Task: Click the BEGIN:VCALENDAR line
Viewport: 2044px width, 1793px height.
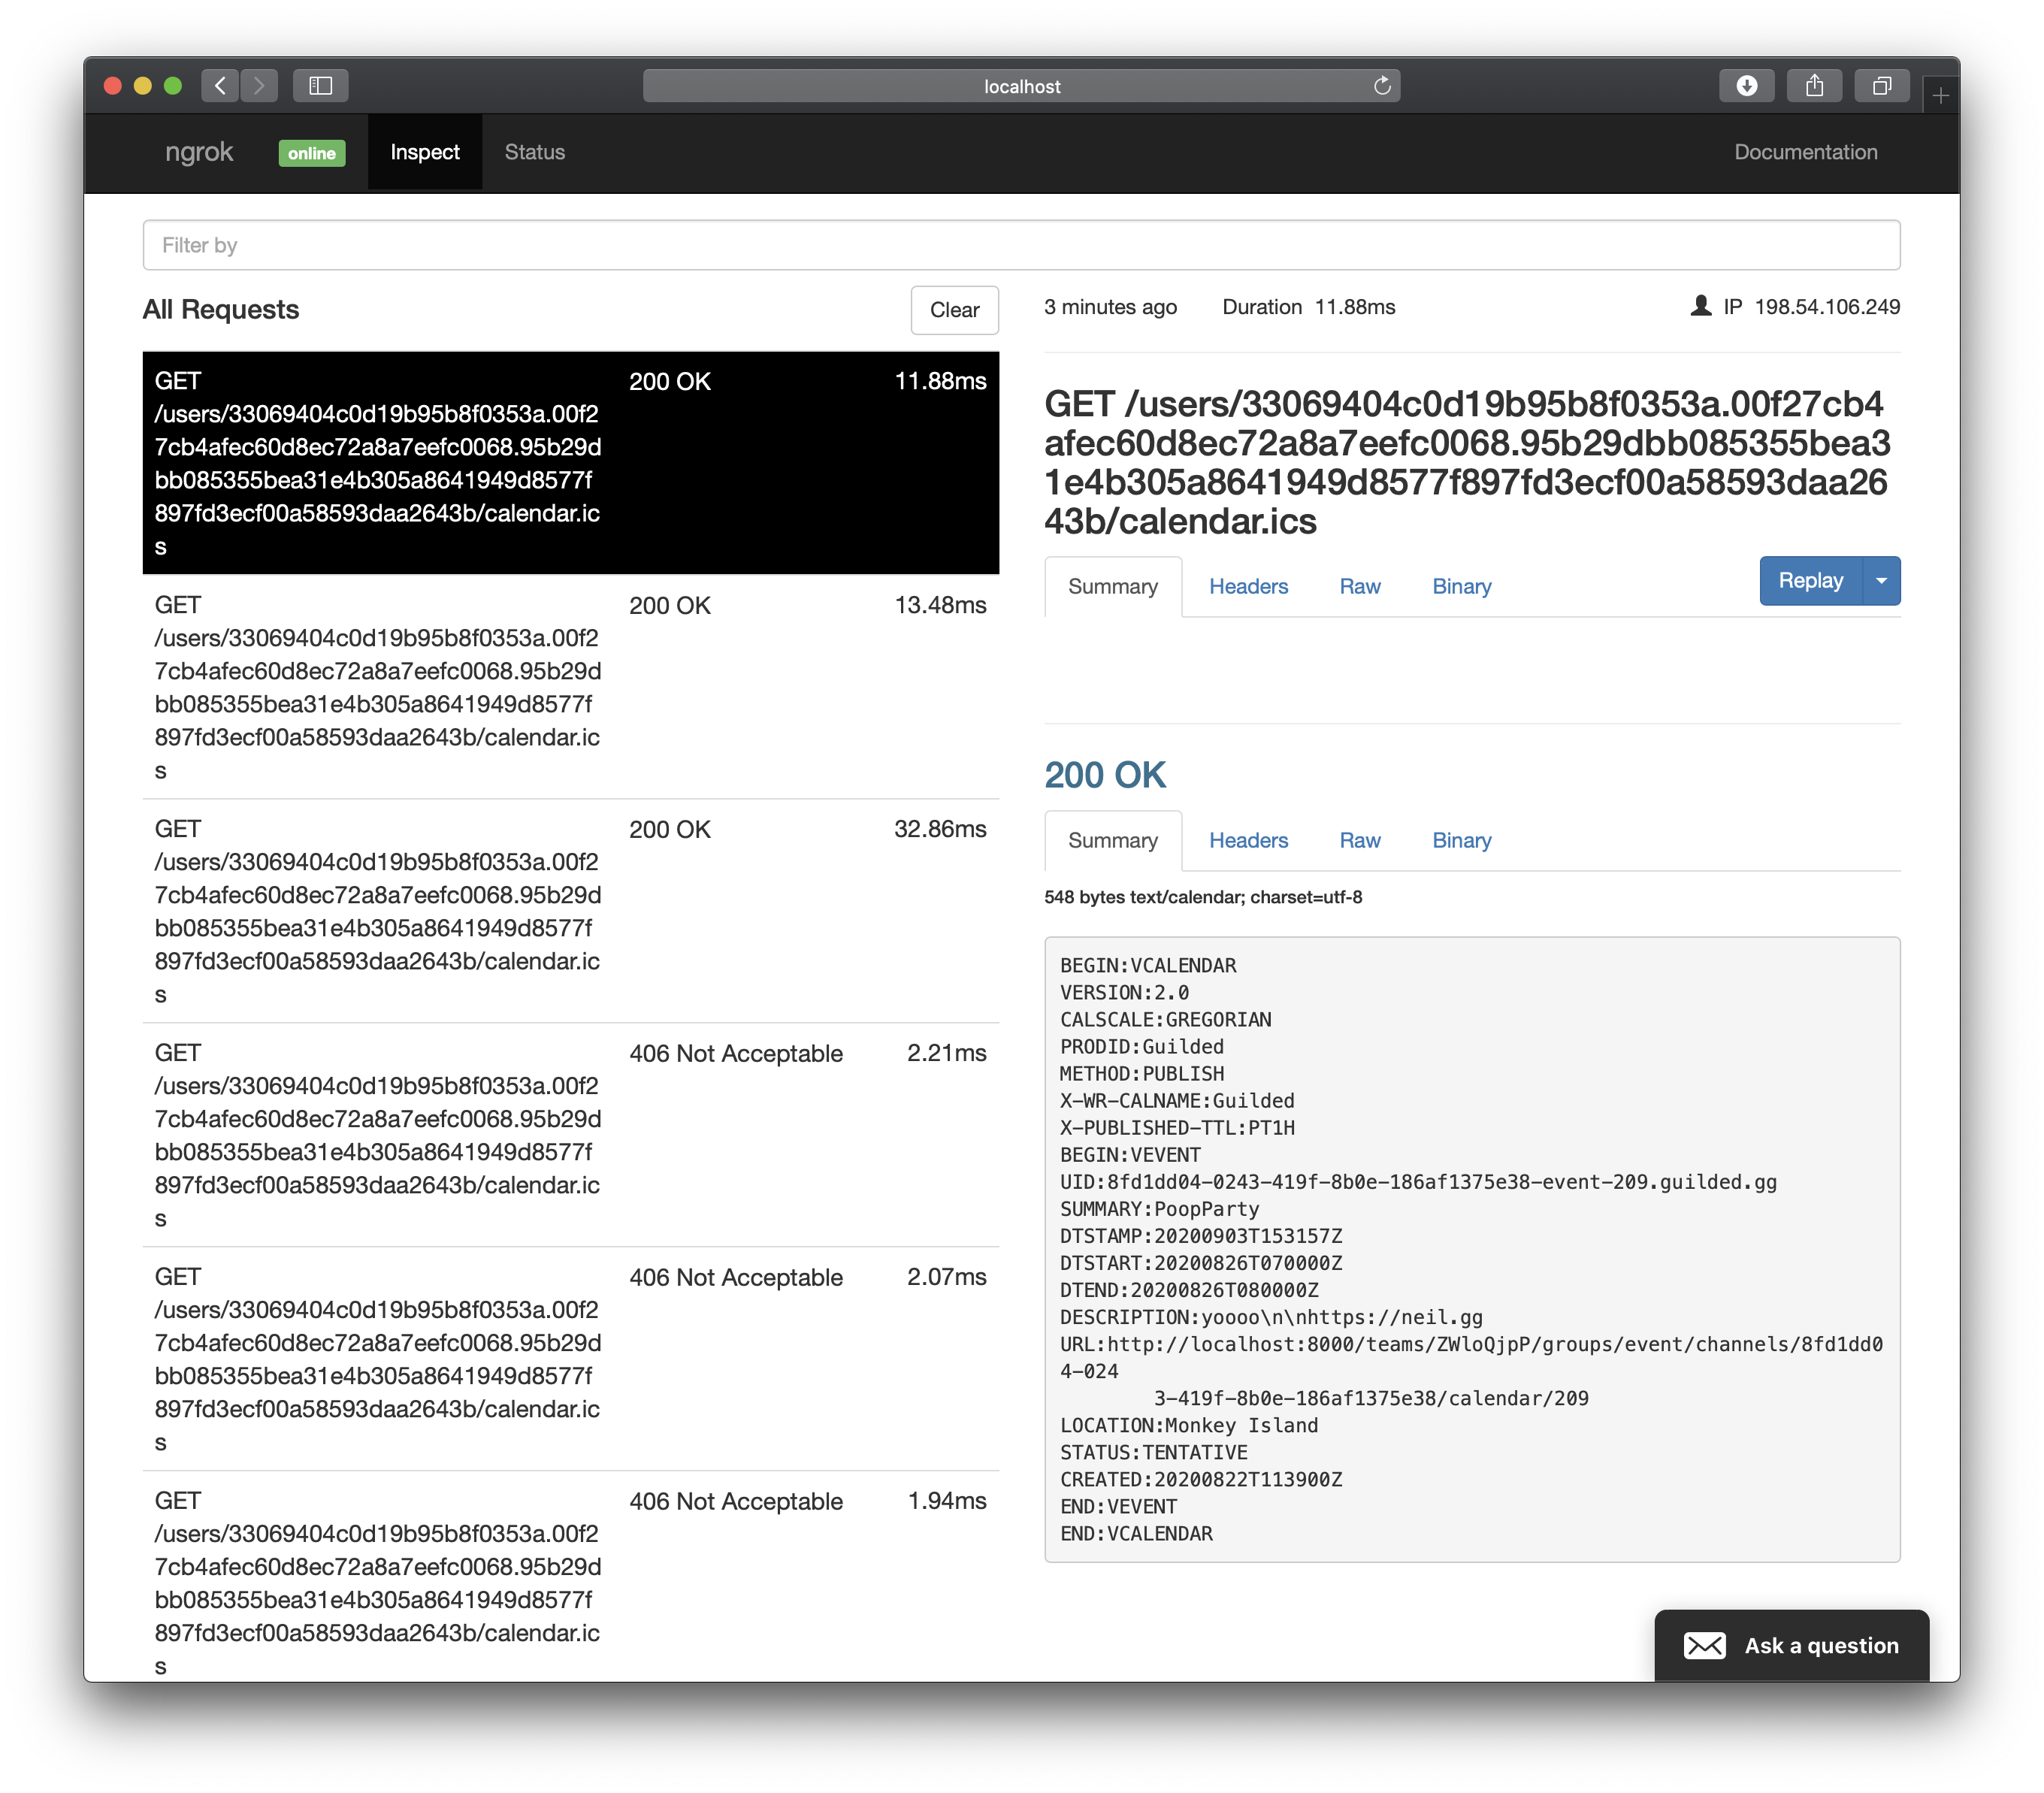Action: click(1148, 965)
